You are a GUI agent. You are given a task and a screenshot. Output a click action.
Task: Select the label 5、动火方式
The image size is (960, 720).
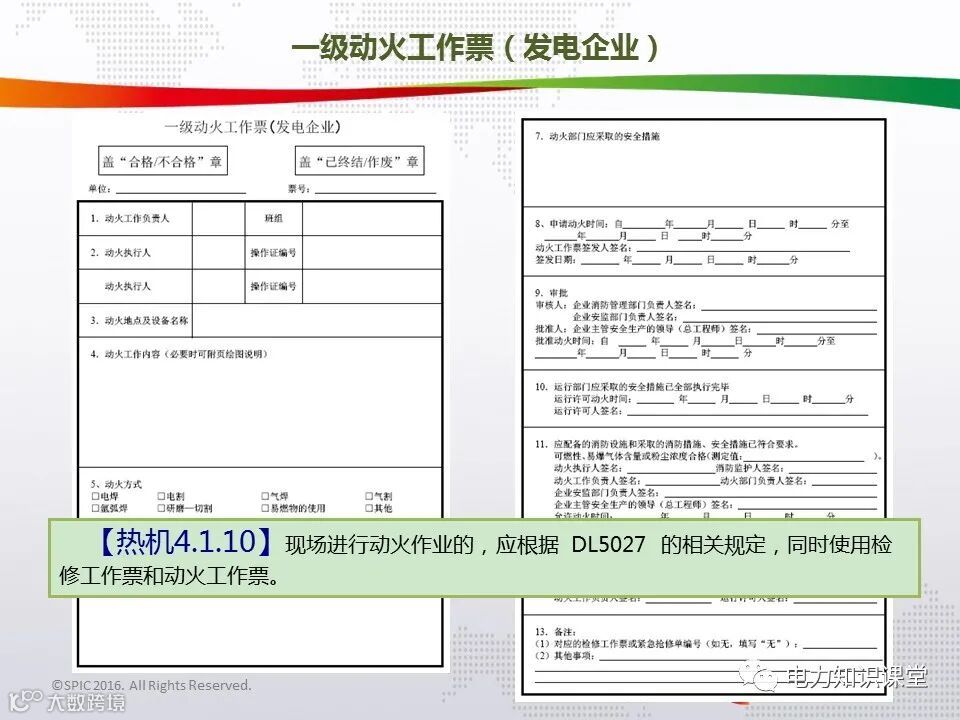[116, 484]
